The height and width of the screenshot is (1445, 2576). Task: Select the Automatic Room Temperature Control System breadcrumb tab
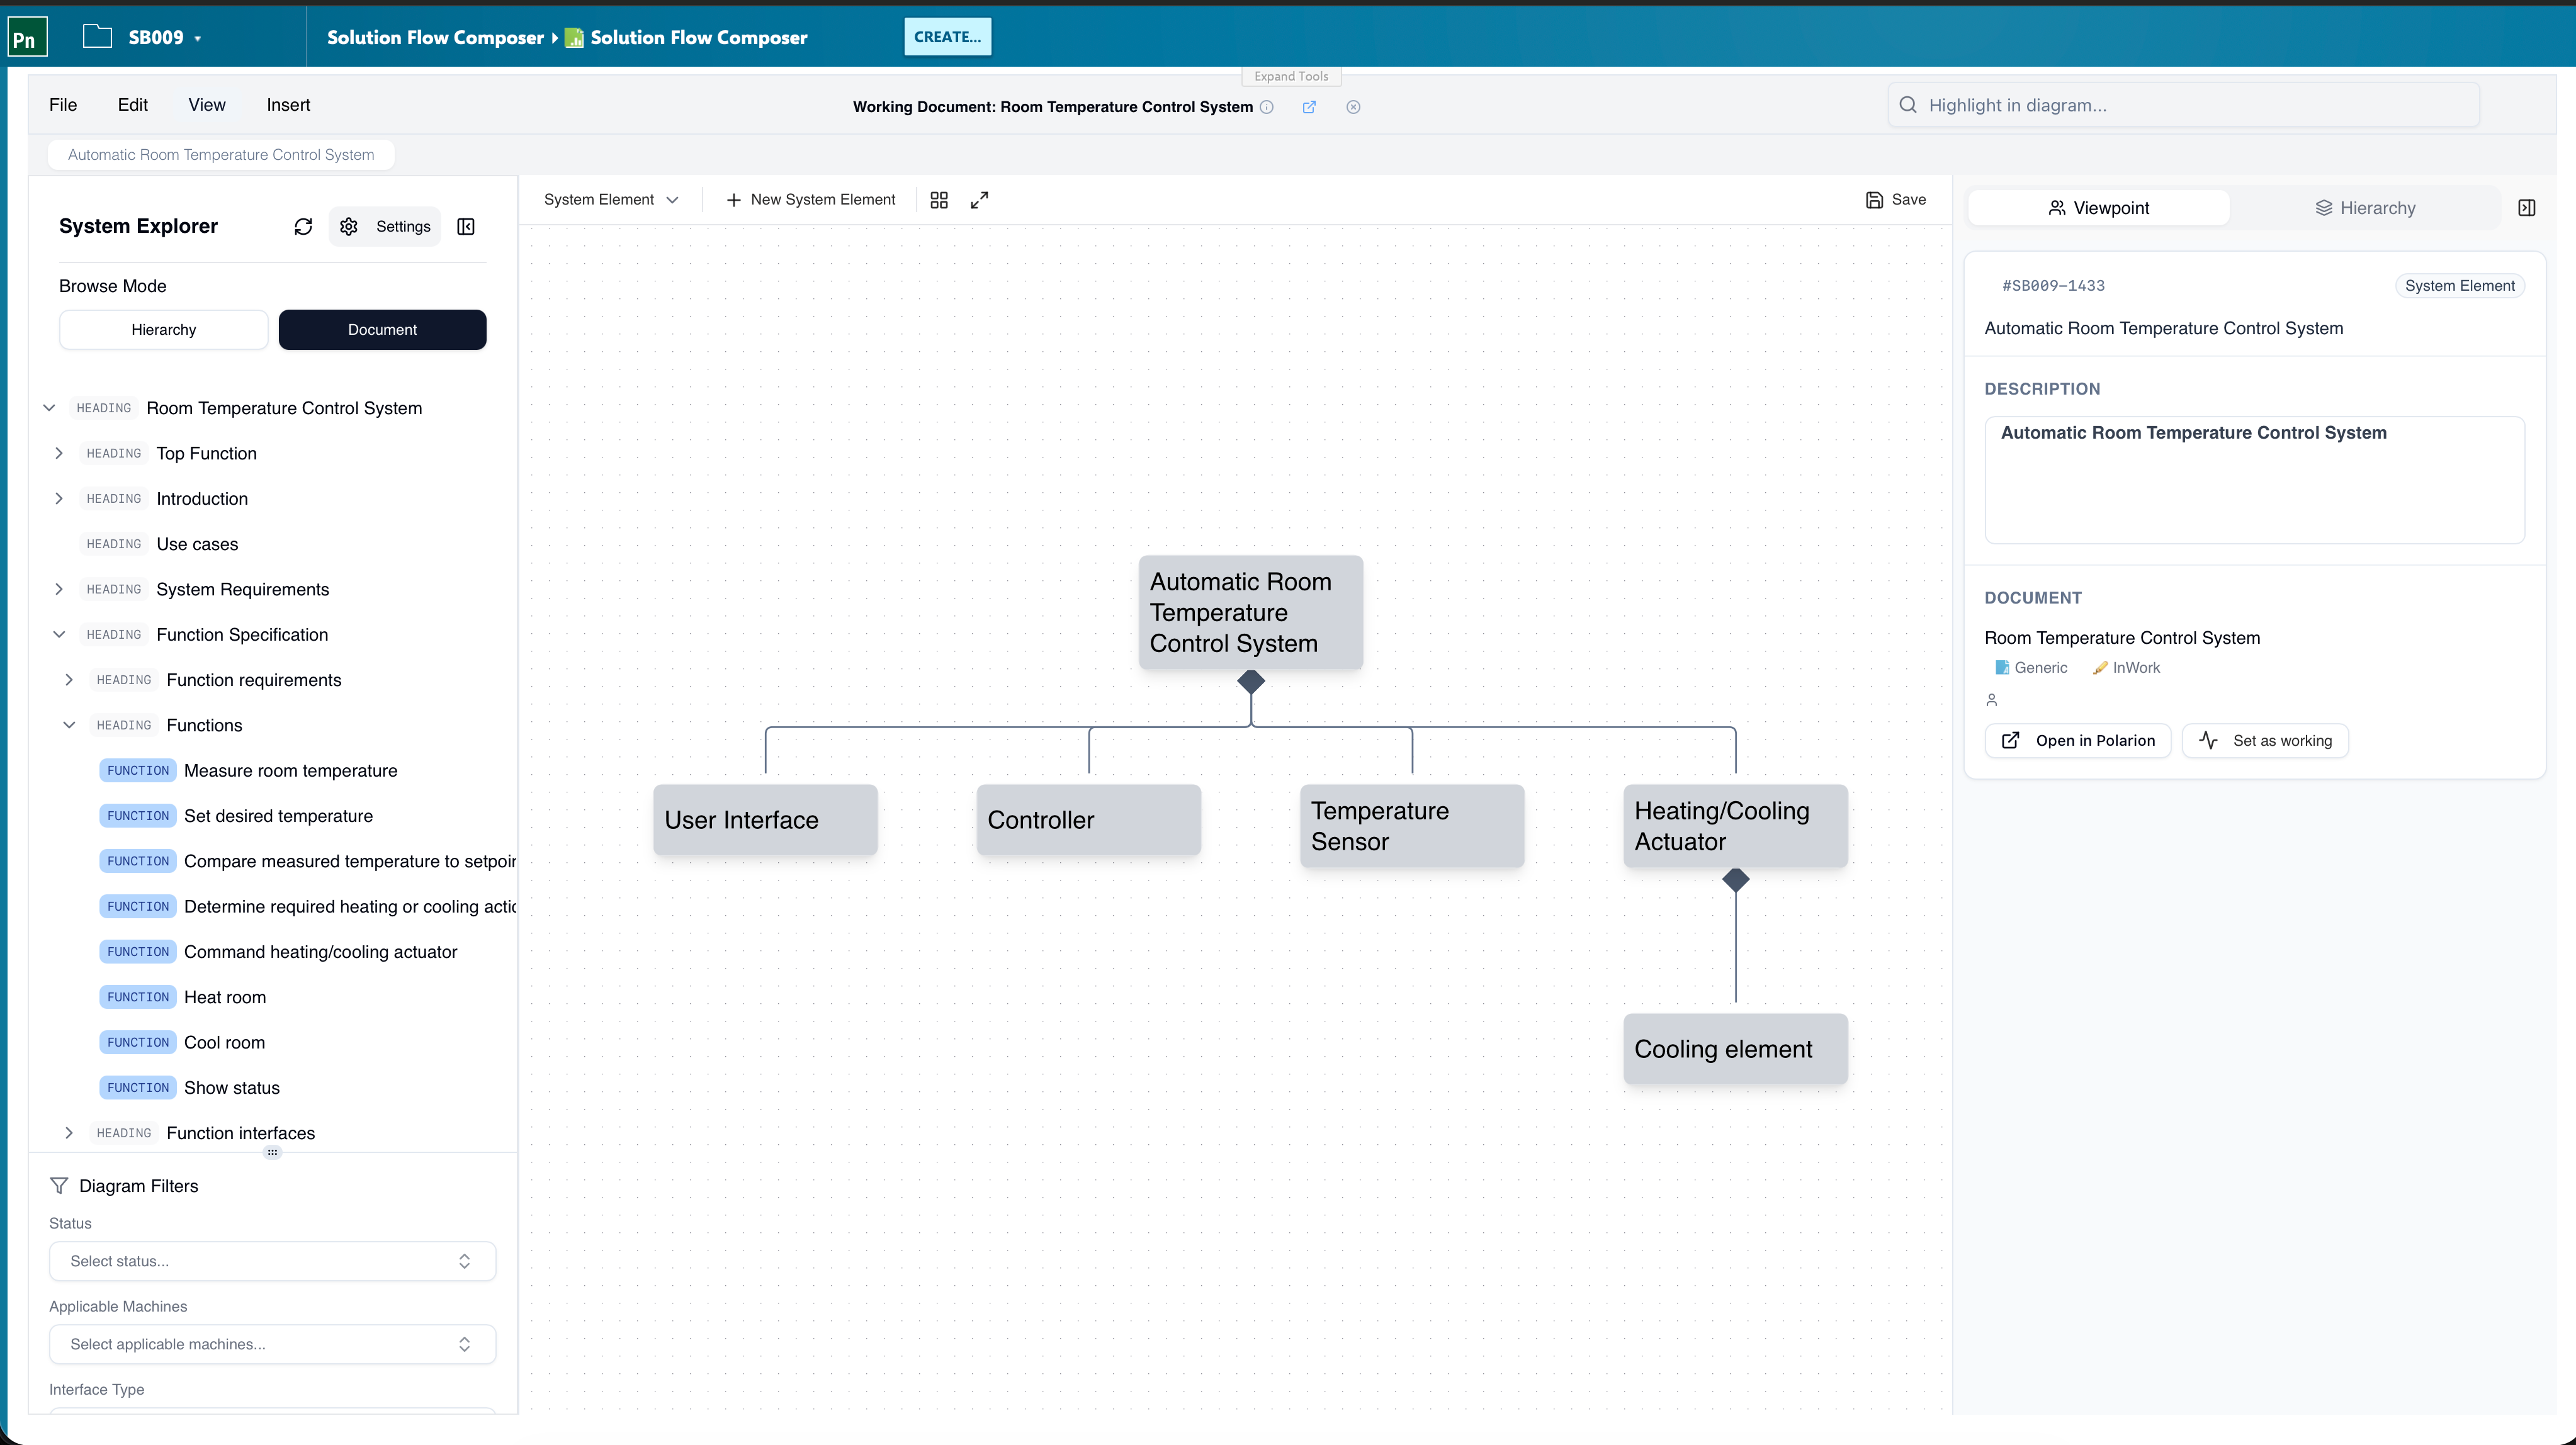tap(221, 155)
